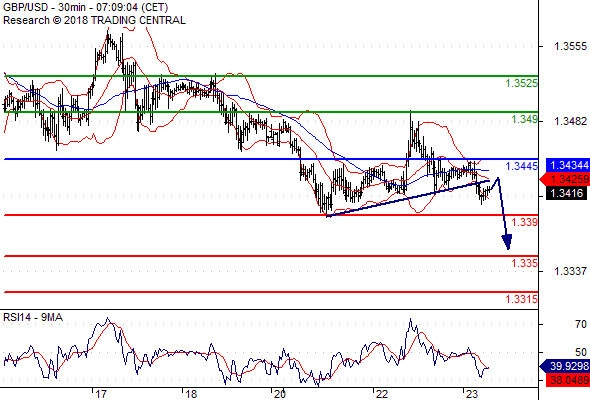Click the blue 1.34344 value tag
This screenshot has height=400, width=590.
coord(567,165)
